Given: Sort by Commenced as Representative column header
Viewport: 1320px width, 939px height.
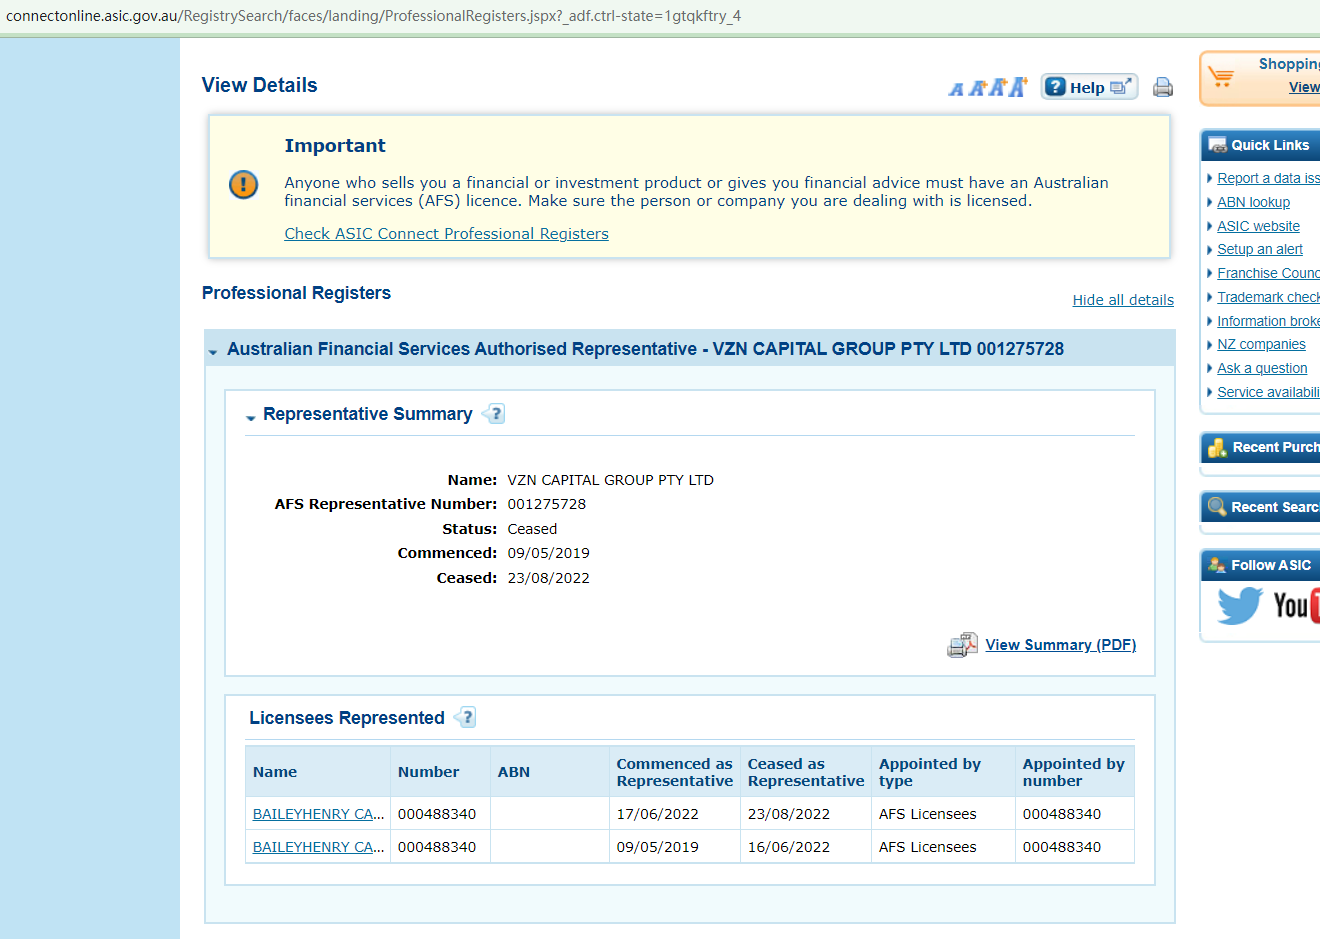Looking at the screenshot, I should 674,772.
